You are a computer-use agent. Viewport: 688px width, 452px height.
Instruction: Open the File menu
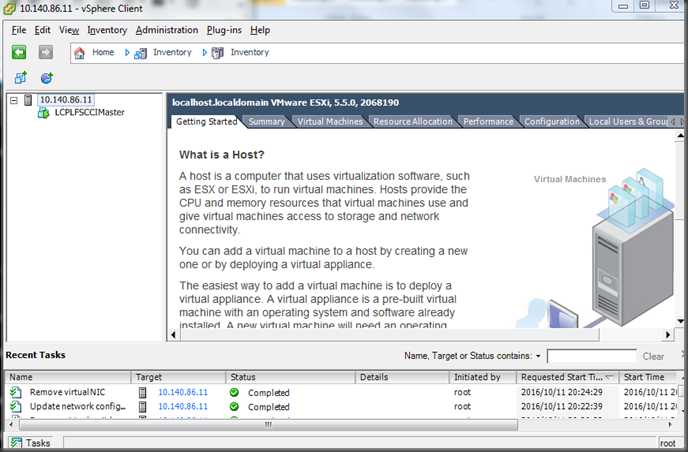(19, 30)
